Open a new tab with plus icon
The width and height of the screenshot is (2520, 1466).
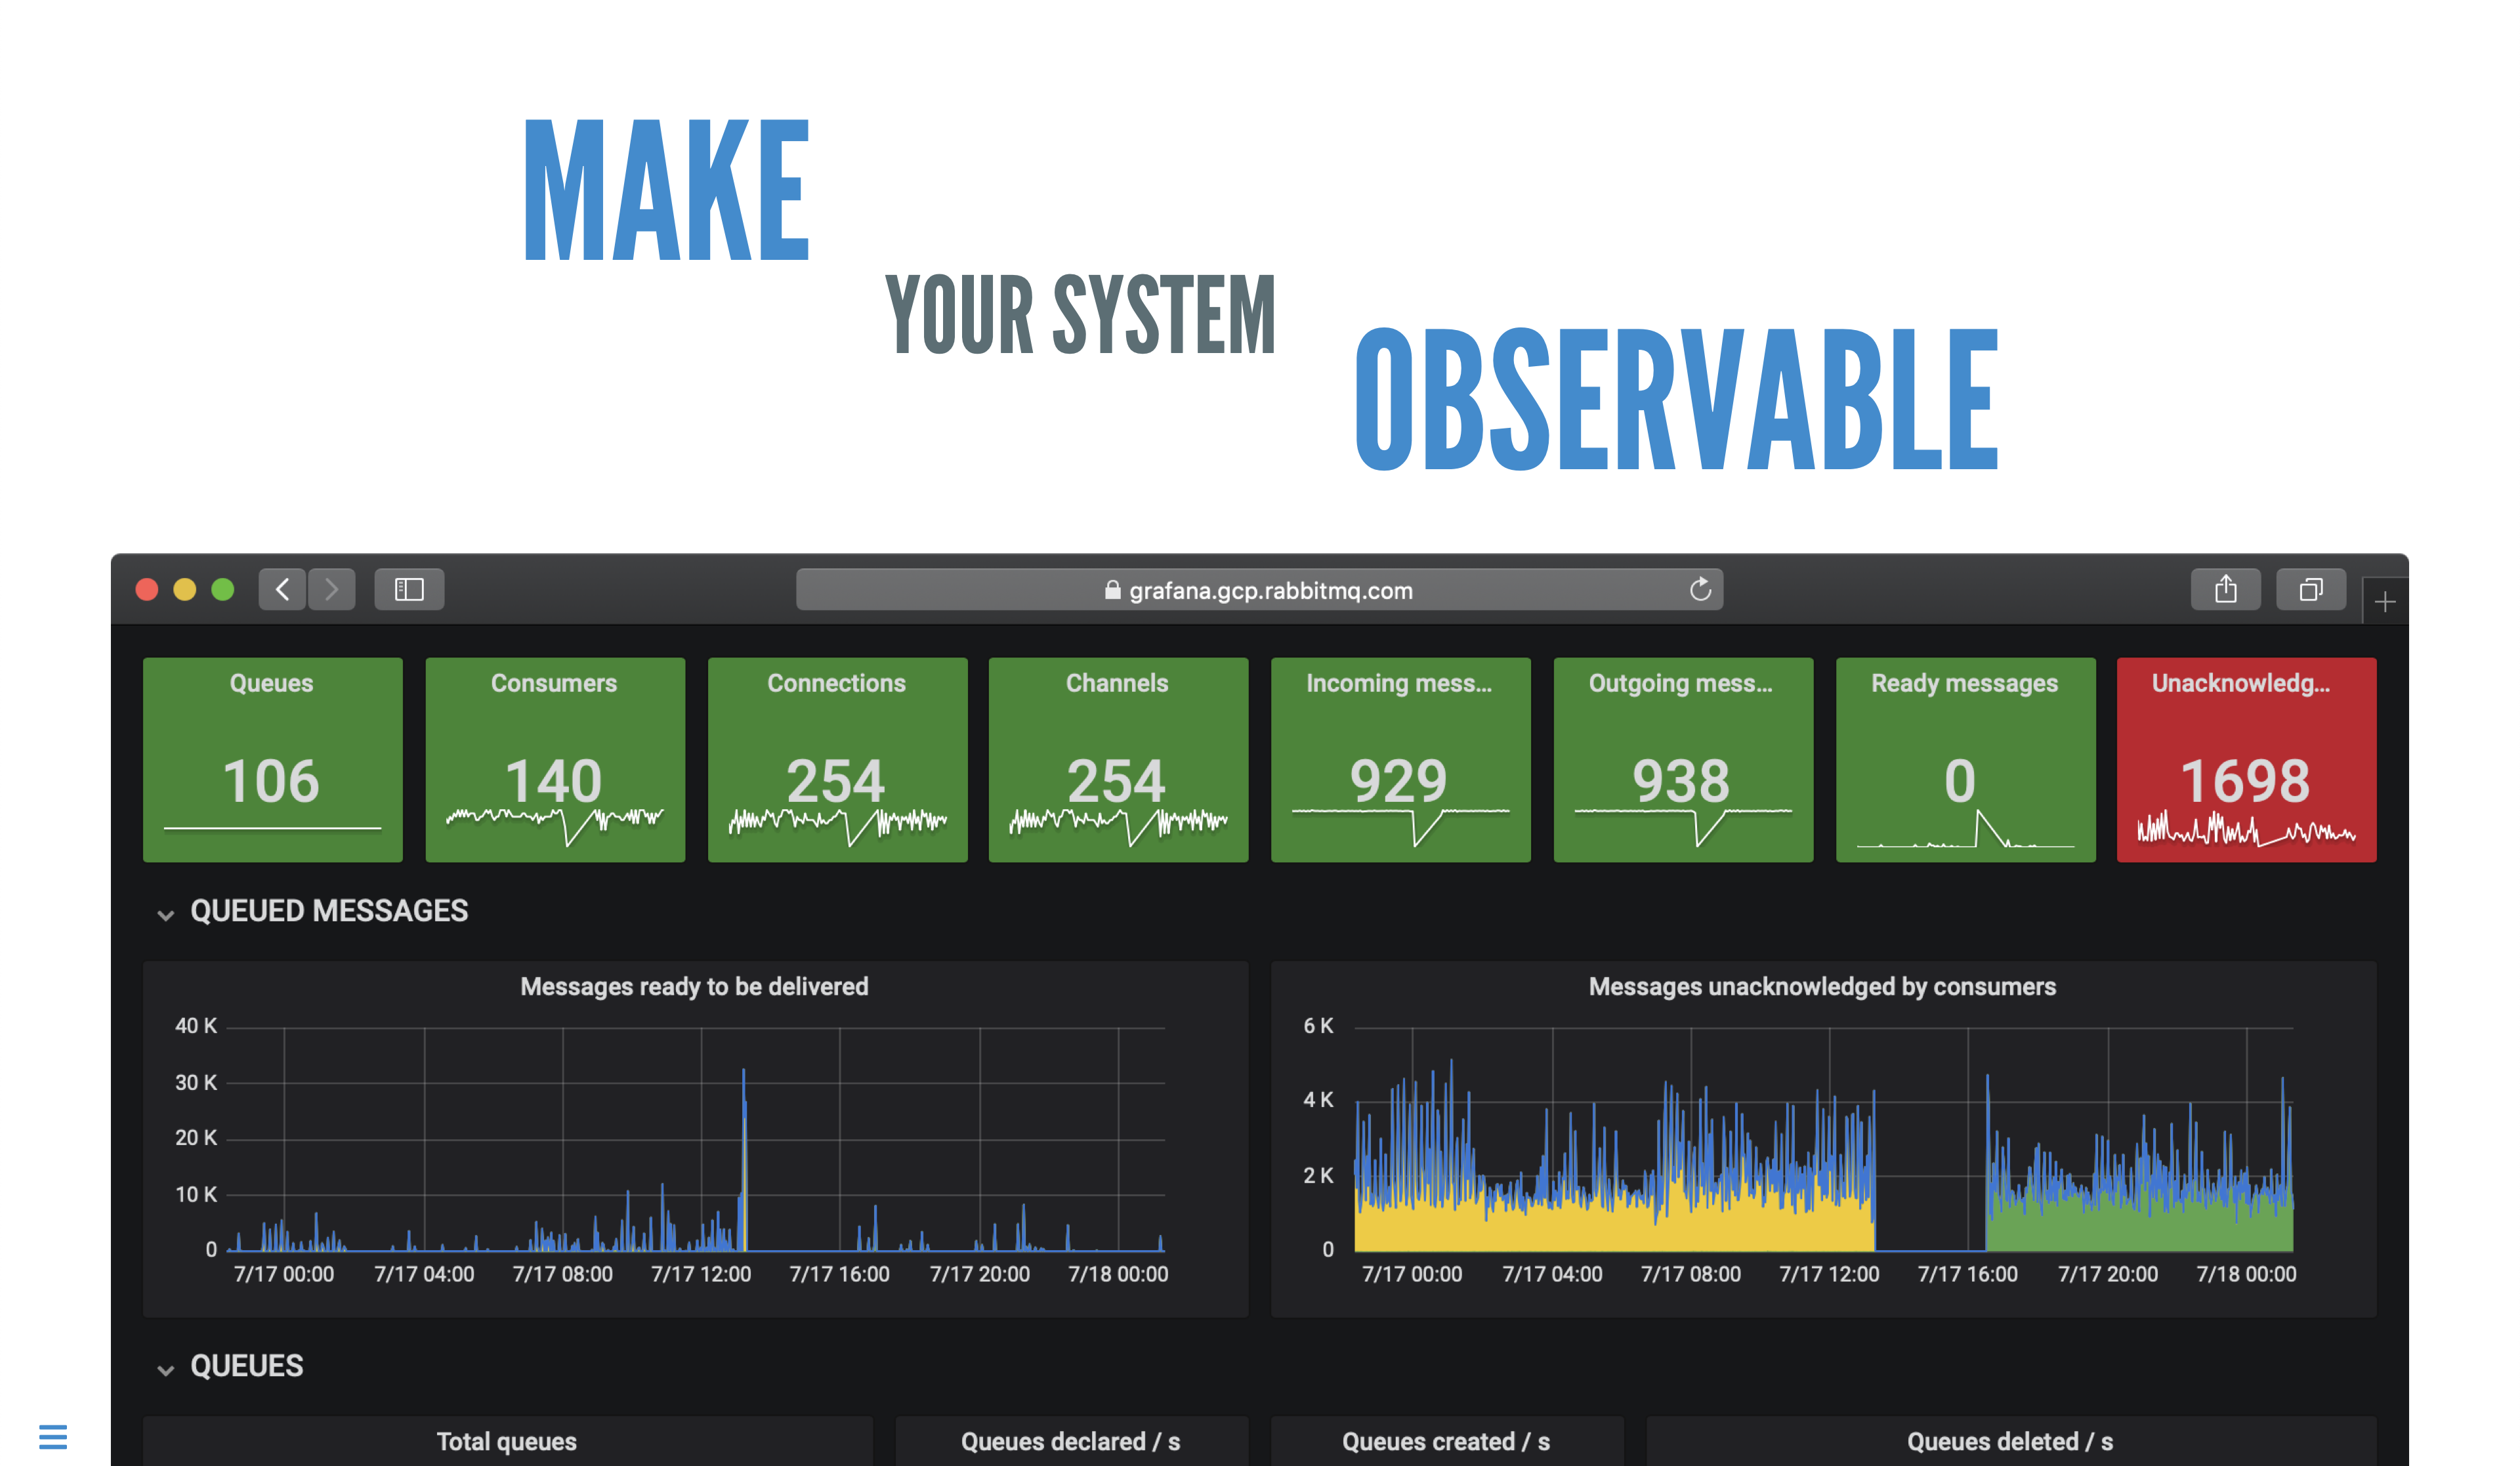point(2385,602)
